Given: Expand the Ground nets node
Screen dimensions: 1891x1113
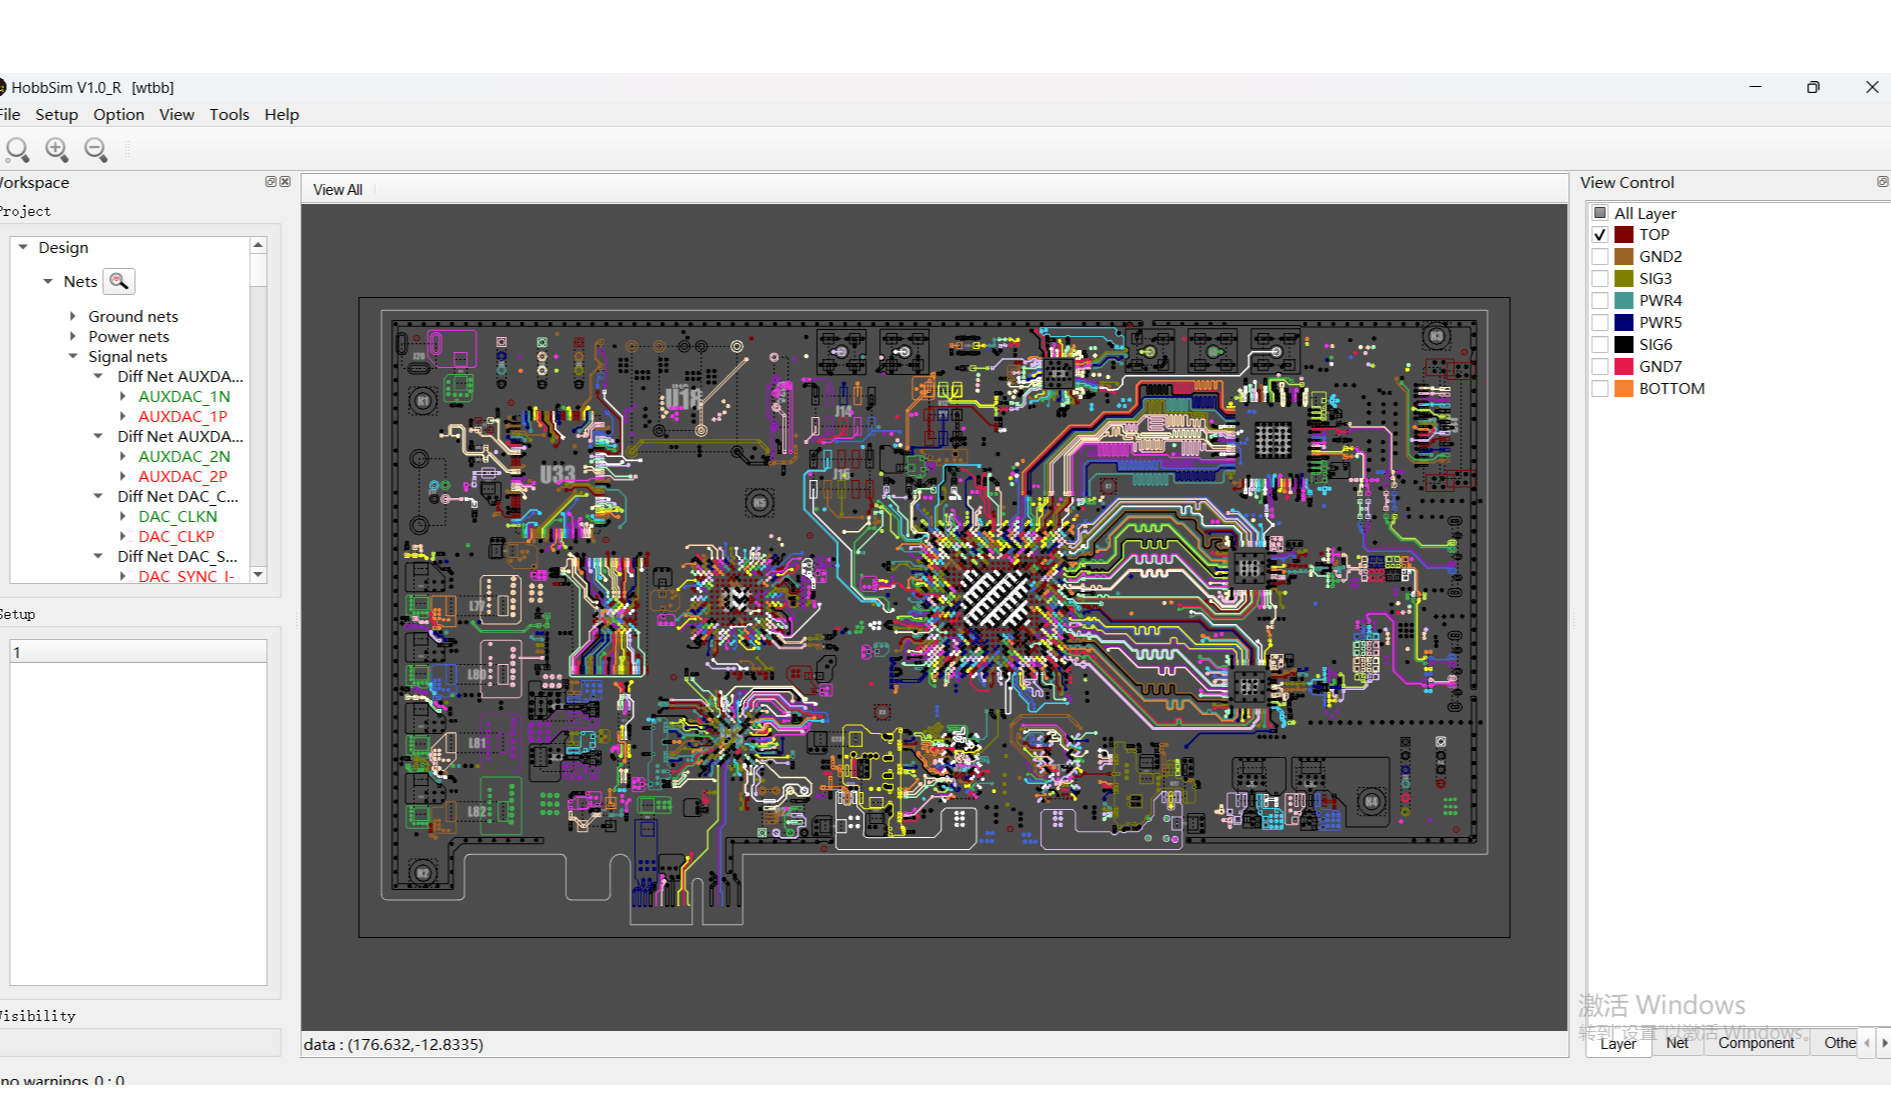Looking at the screenshot, I should (73, 316).
